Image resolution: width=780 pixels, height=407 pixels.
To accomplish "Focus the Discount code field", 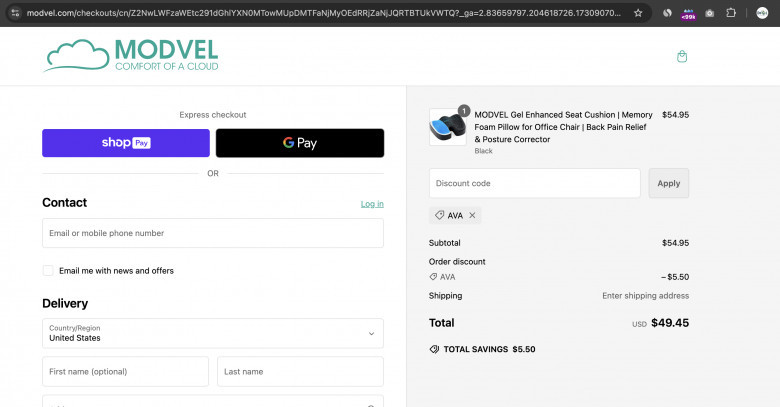I will pos(535,183).
